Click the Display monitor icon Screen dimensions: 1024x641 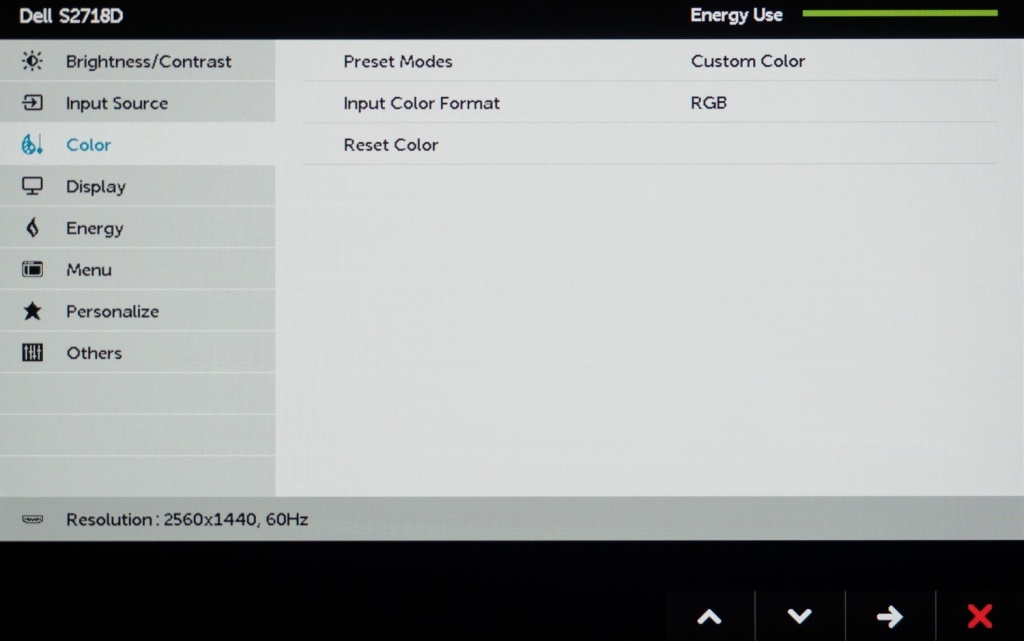32,186
